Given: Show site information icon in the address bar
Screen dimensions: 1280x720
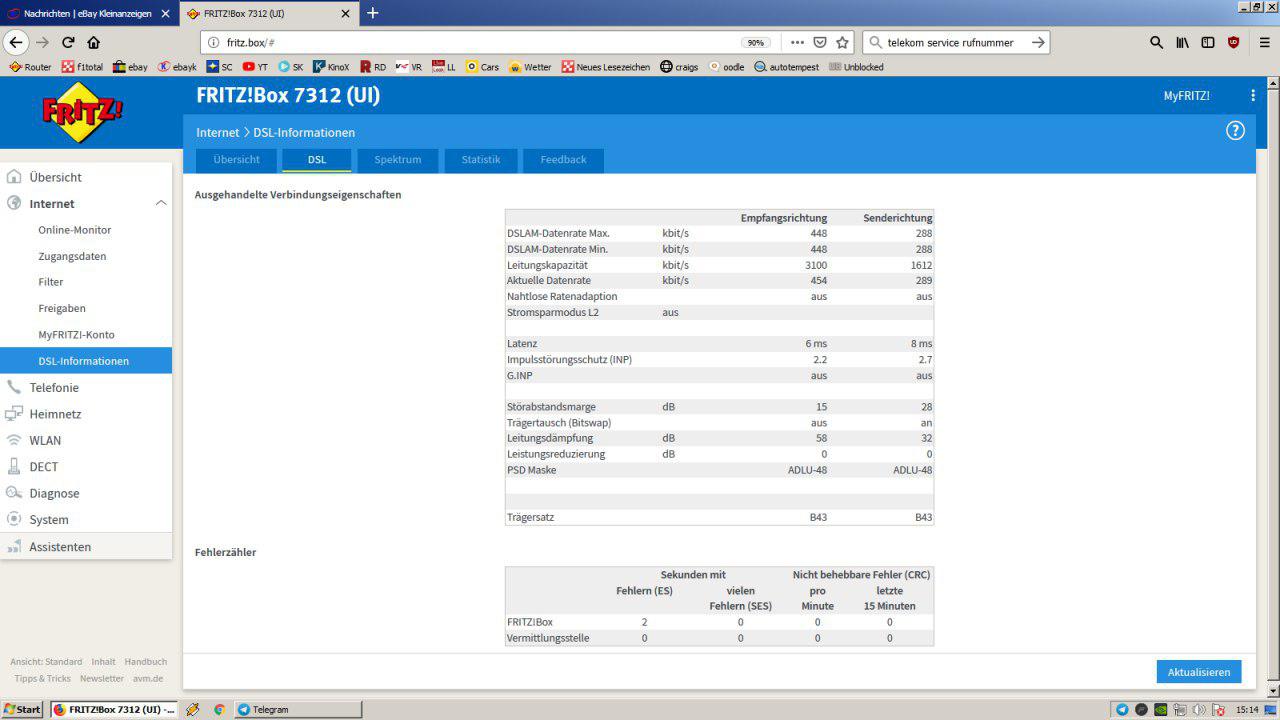Looking at the screenshot, I should pos(214,42).
